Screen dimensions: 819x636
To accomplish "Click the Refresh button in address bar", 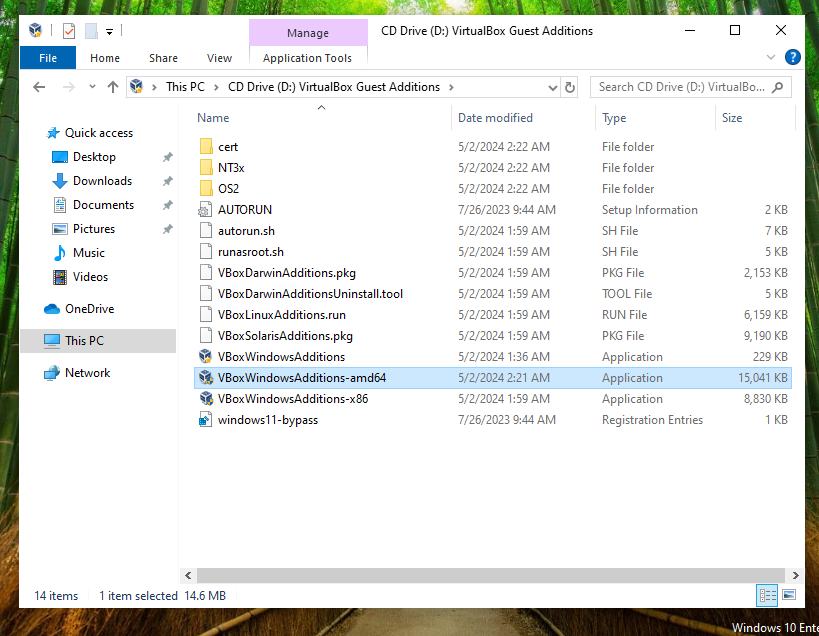I will click(x=570, y=87).
